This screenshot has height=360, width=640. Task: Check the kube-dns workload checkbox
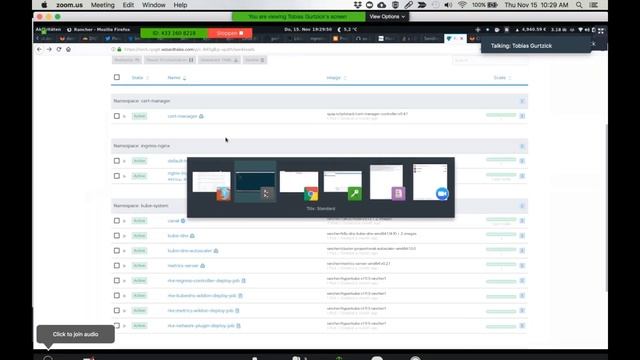point(117,236)
